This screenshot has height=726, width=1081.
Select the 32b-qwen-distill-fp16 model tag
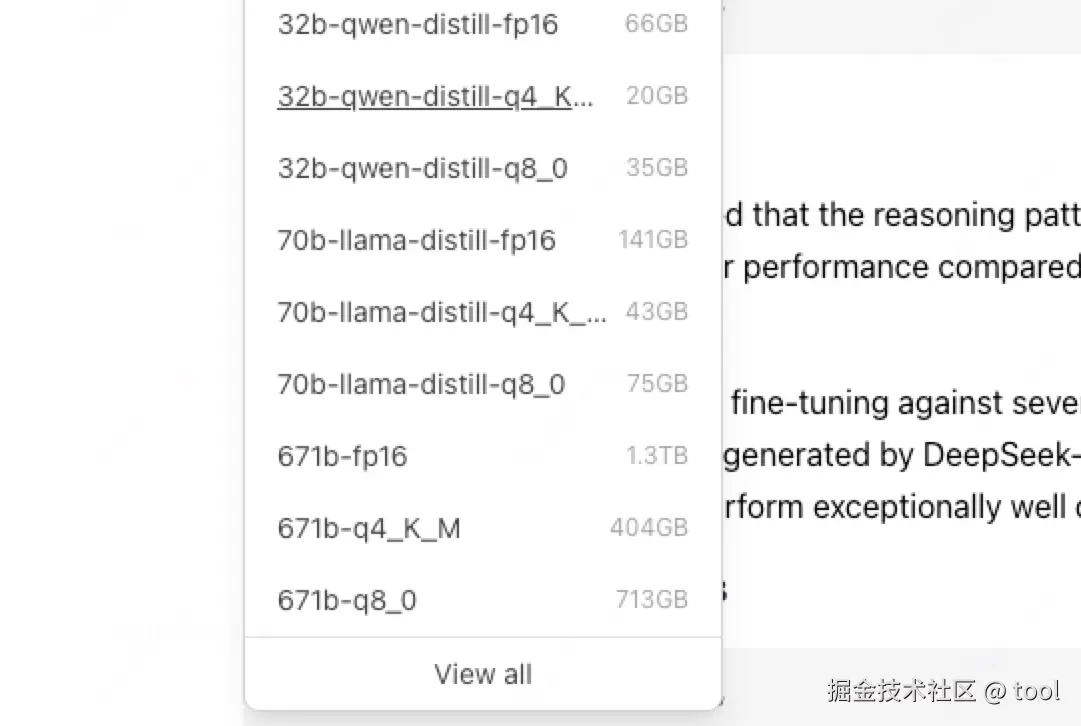417,24
